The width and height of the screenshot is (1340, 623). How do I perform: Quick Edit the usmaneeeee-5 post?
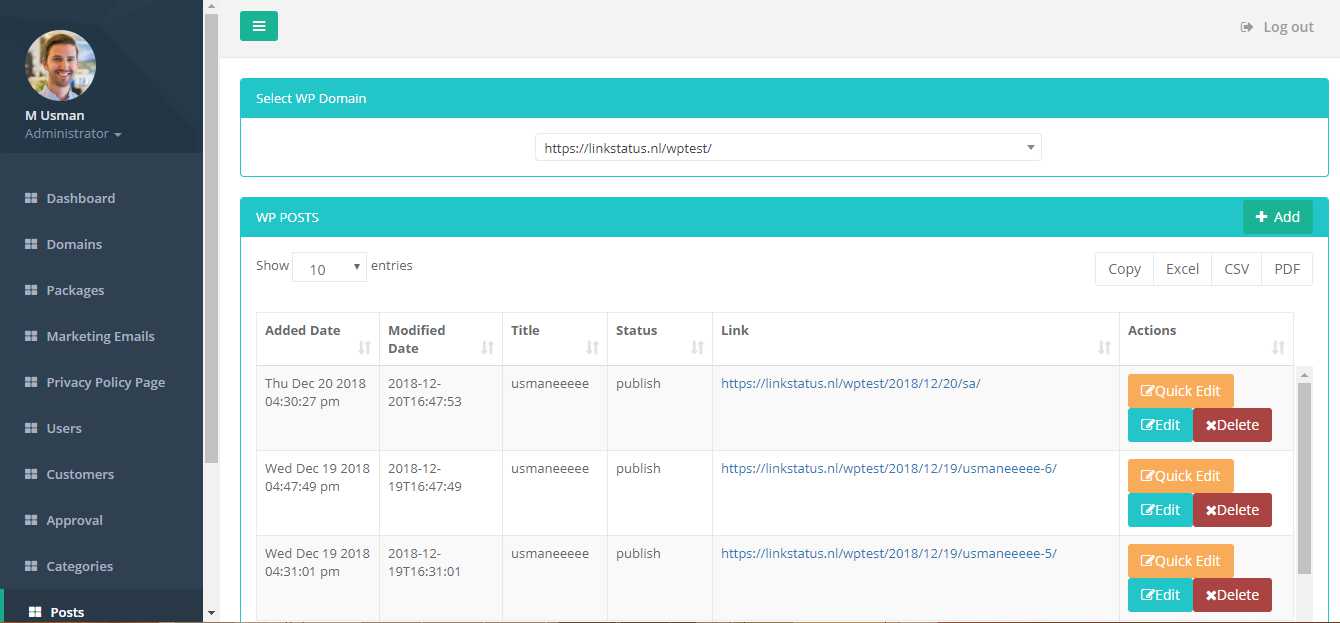1181,561
